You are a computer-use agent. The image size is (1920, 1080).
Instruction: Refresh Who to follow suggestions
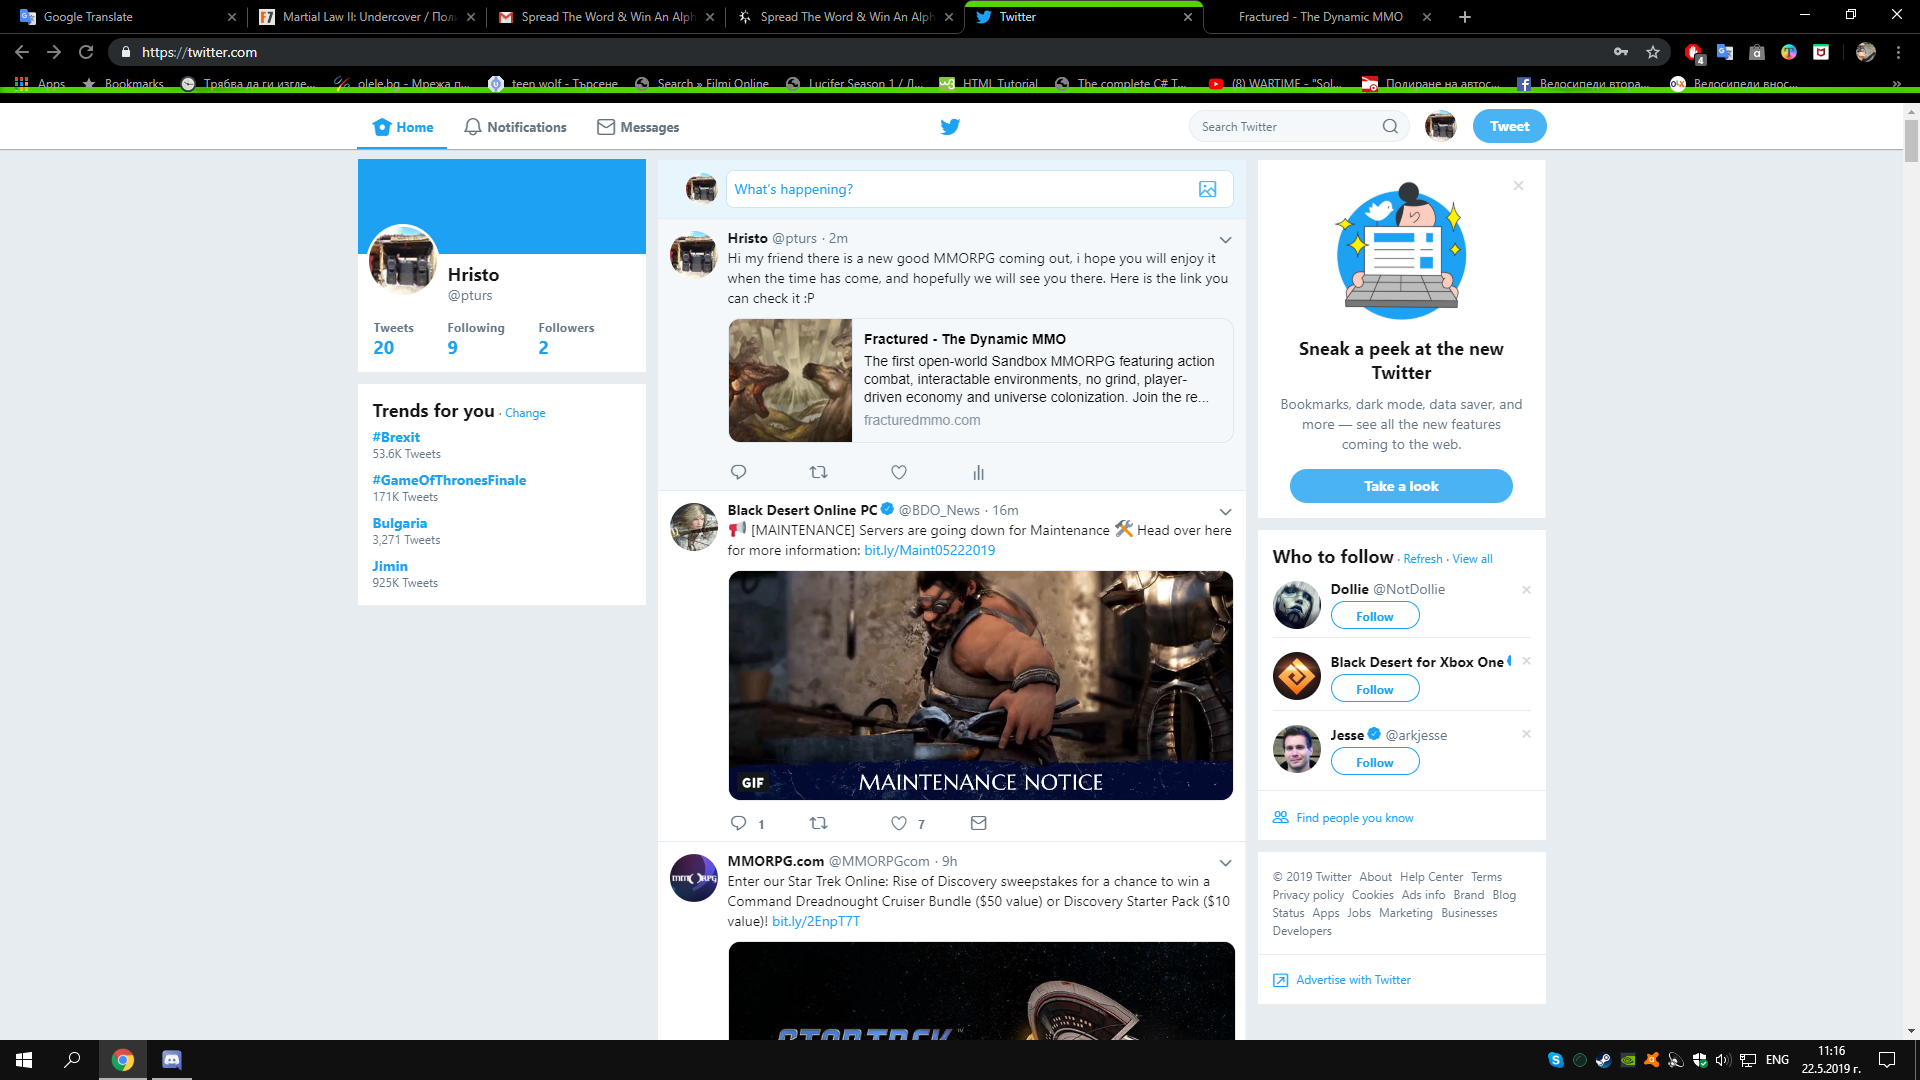[x=1422, y=559]
